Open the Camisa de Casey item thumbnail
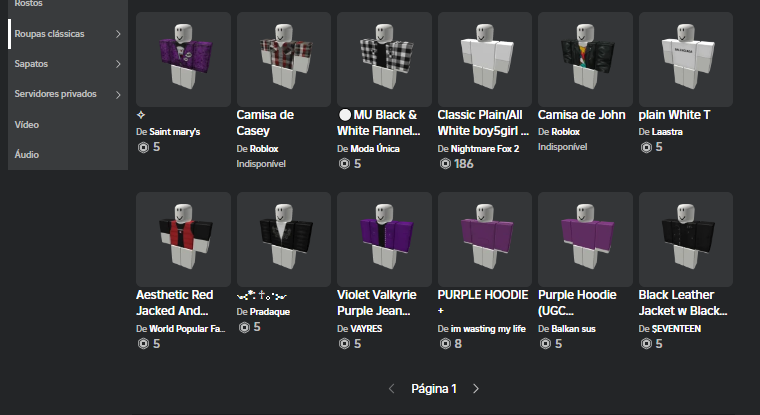 284,59
